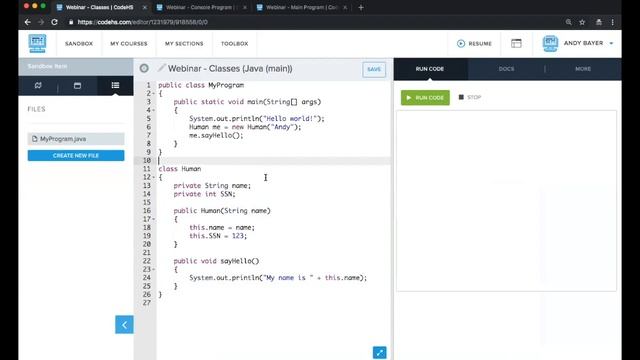Switch to RUN CODE tab
The height and width of the screenshot is (360, 640).
pyautogui.click(x=430, y=69)
